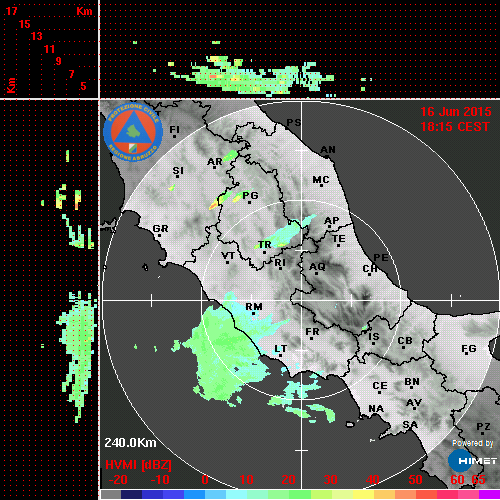This screenshot has width=500, height=500.
Task: Click the Protezione Civile Abruzzo logo
Action: tap(133, 133)
